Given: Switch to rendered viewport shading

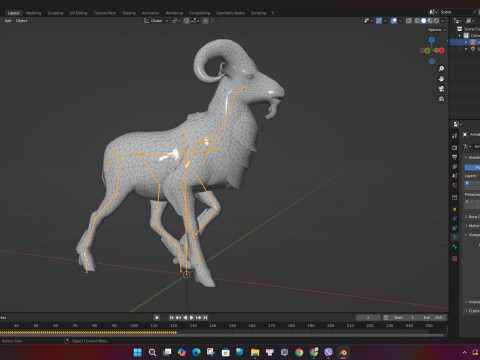Looking at the screenshot, I should point(436,21).
